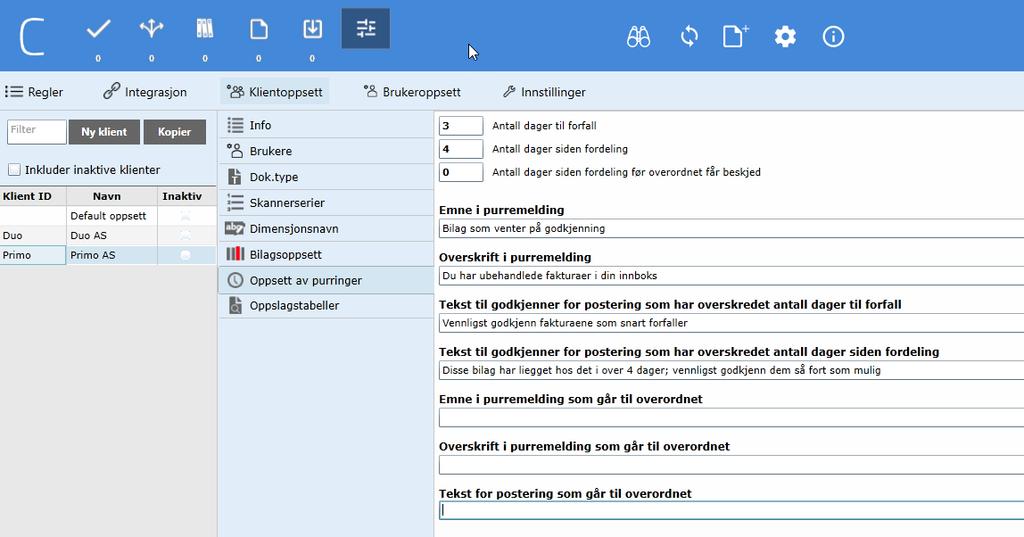
Task: Toggle Inaktiv indicator for Default oppsett row
Action: tap(185, 216)
